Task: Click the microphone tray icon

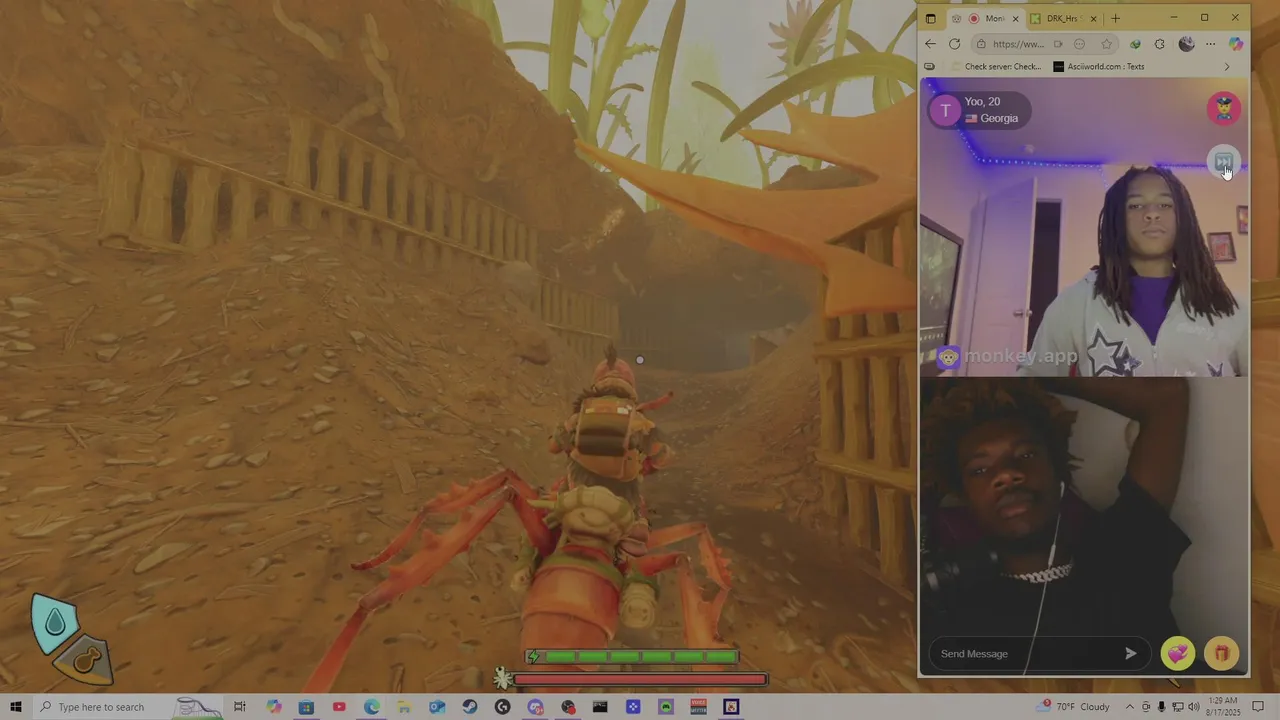Action: point(1161,707)
